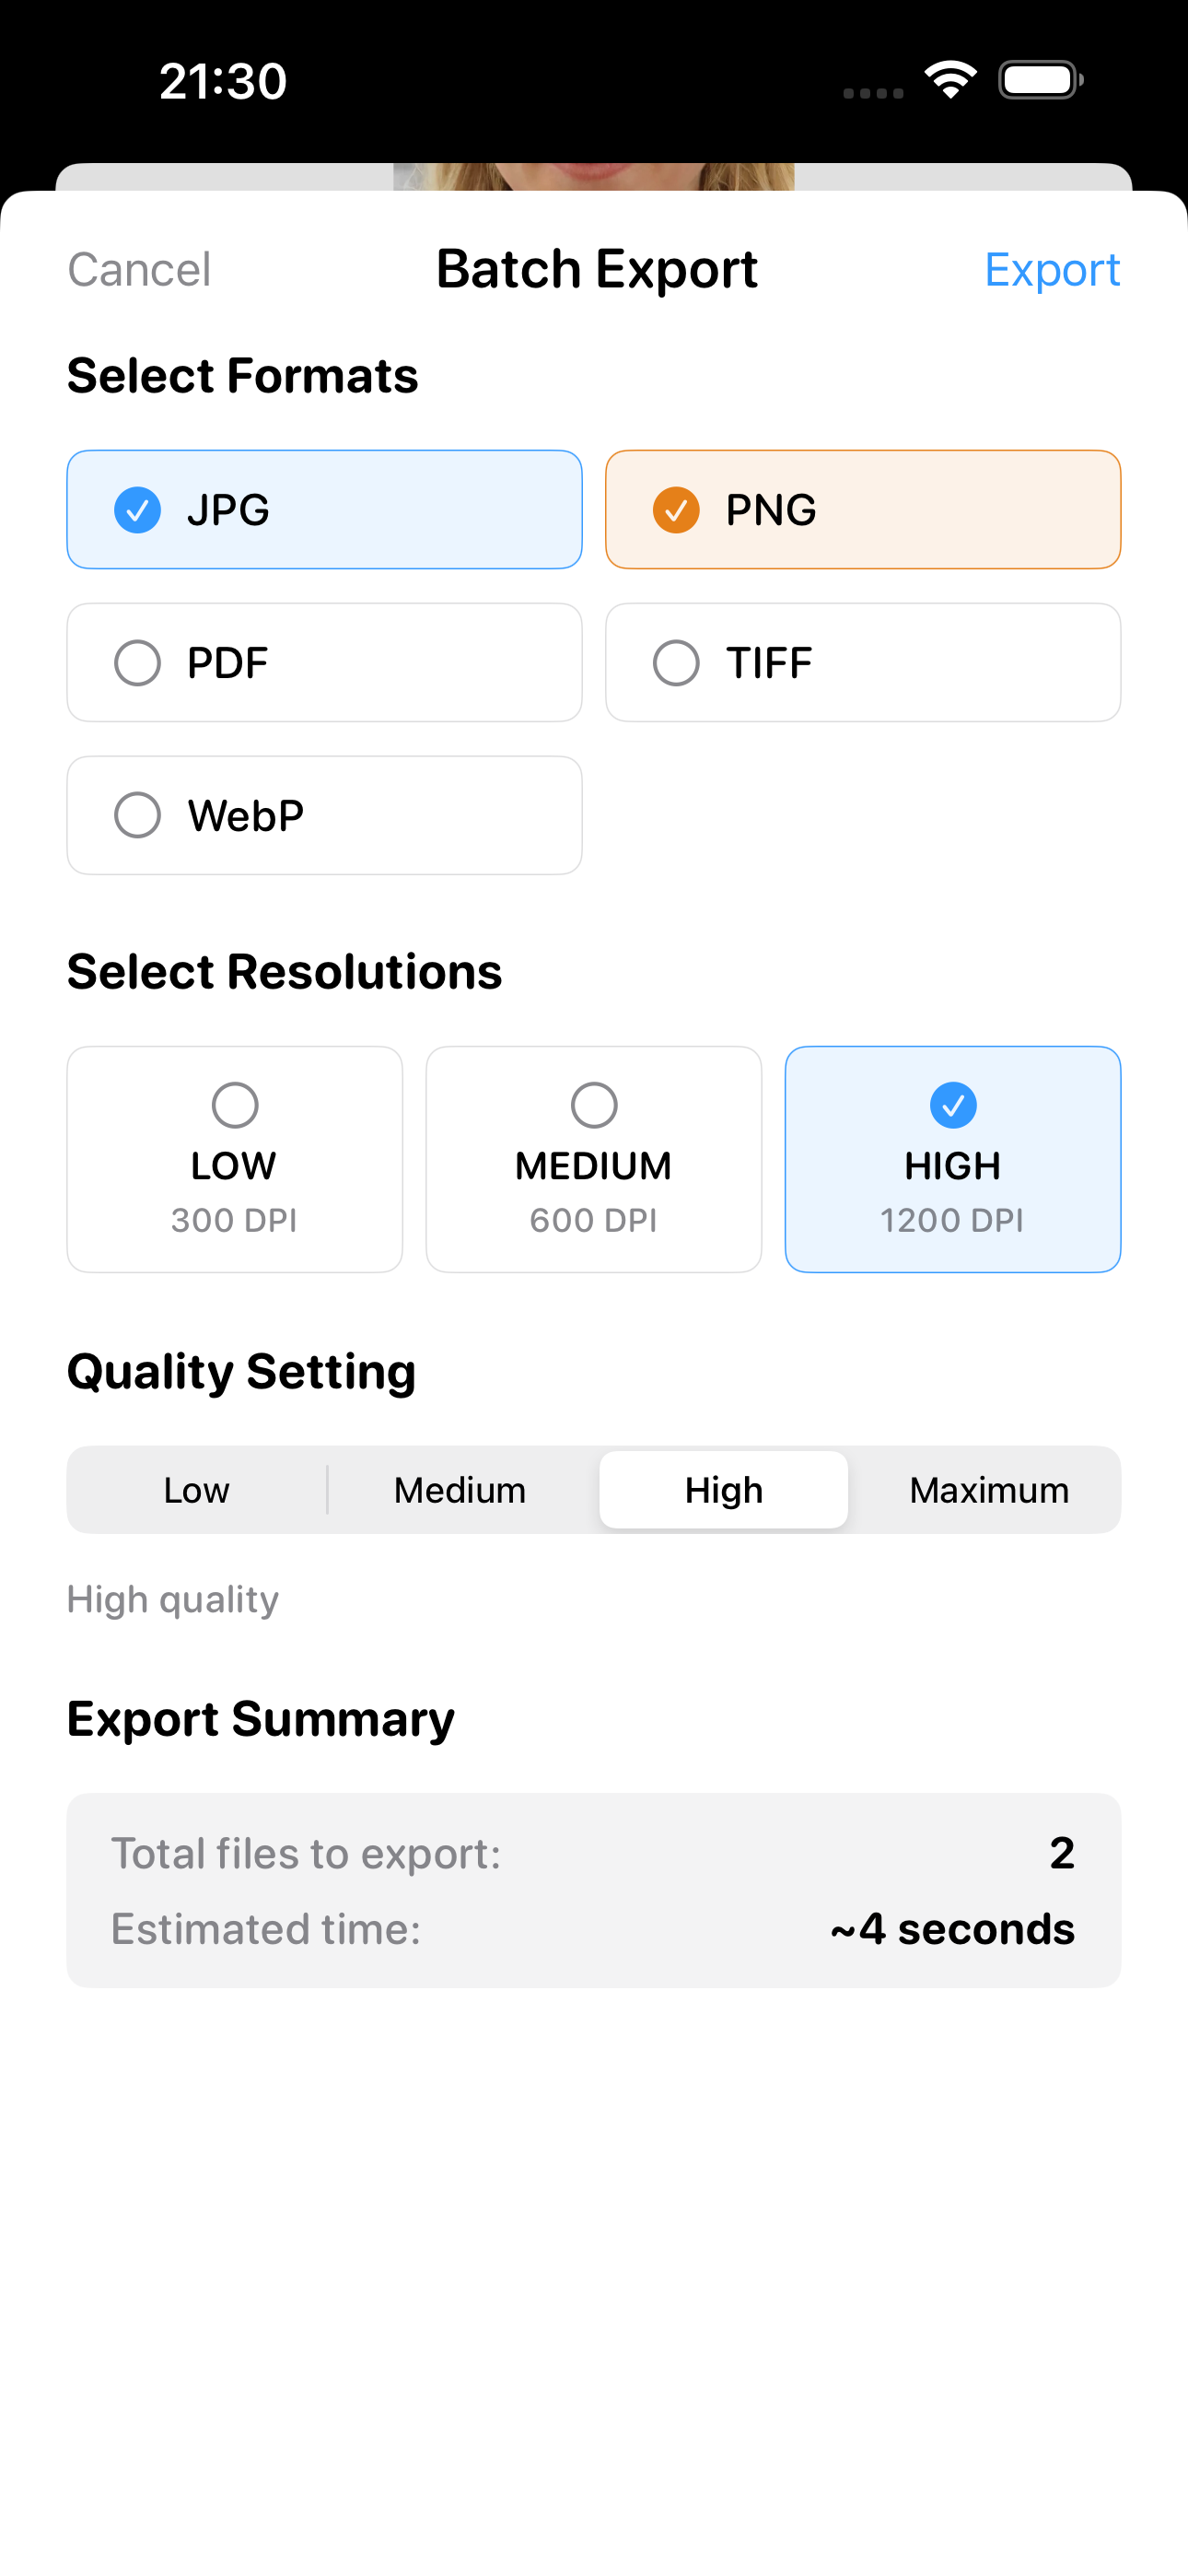Select the Low quality segment
The height and width of the screenshot is (2576, 1188).
[197, 1490]
